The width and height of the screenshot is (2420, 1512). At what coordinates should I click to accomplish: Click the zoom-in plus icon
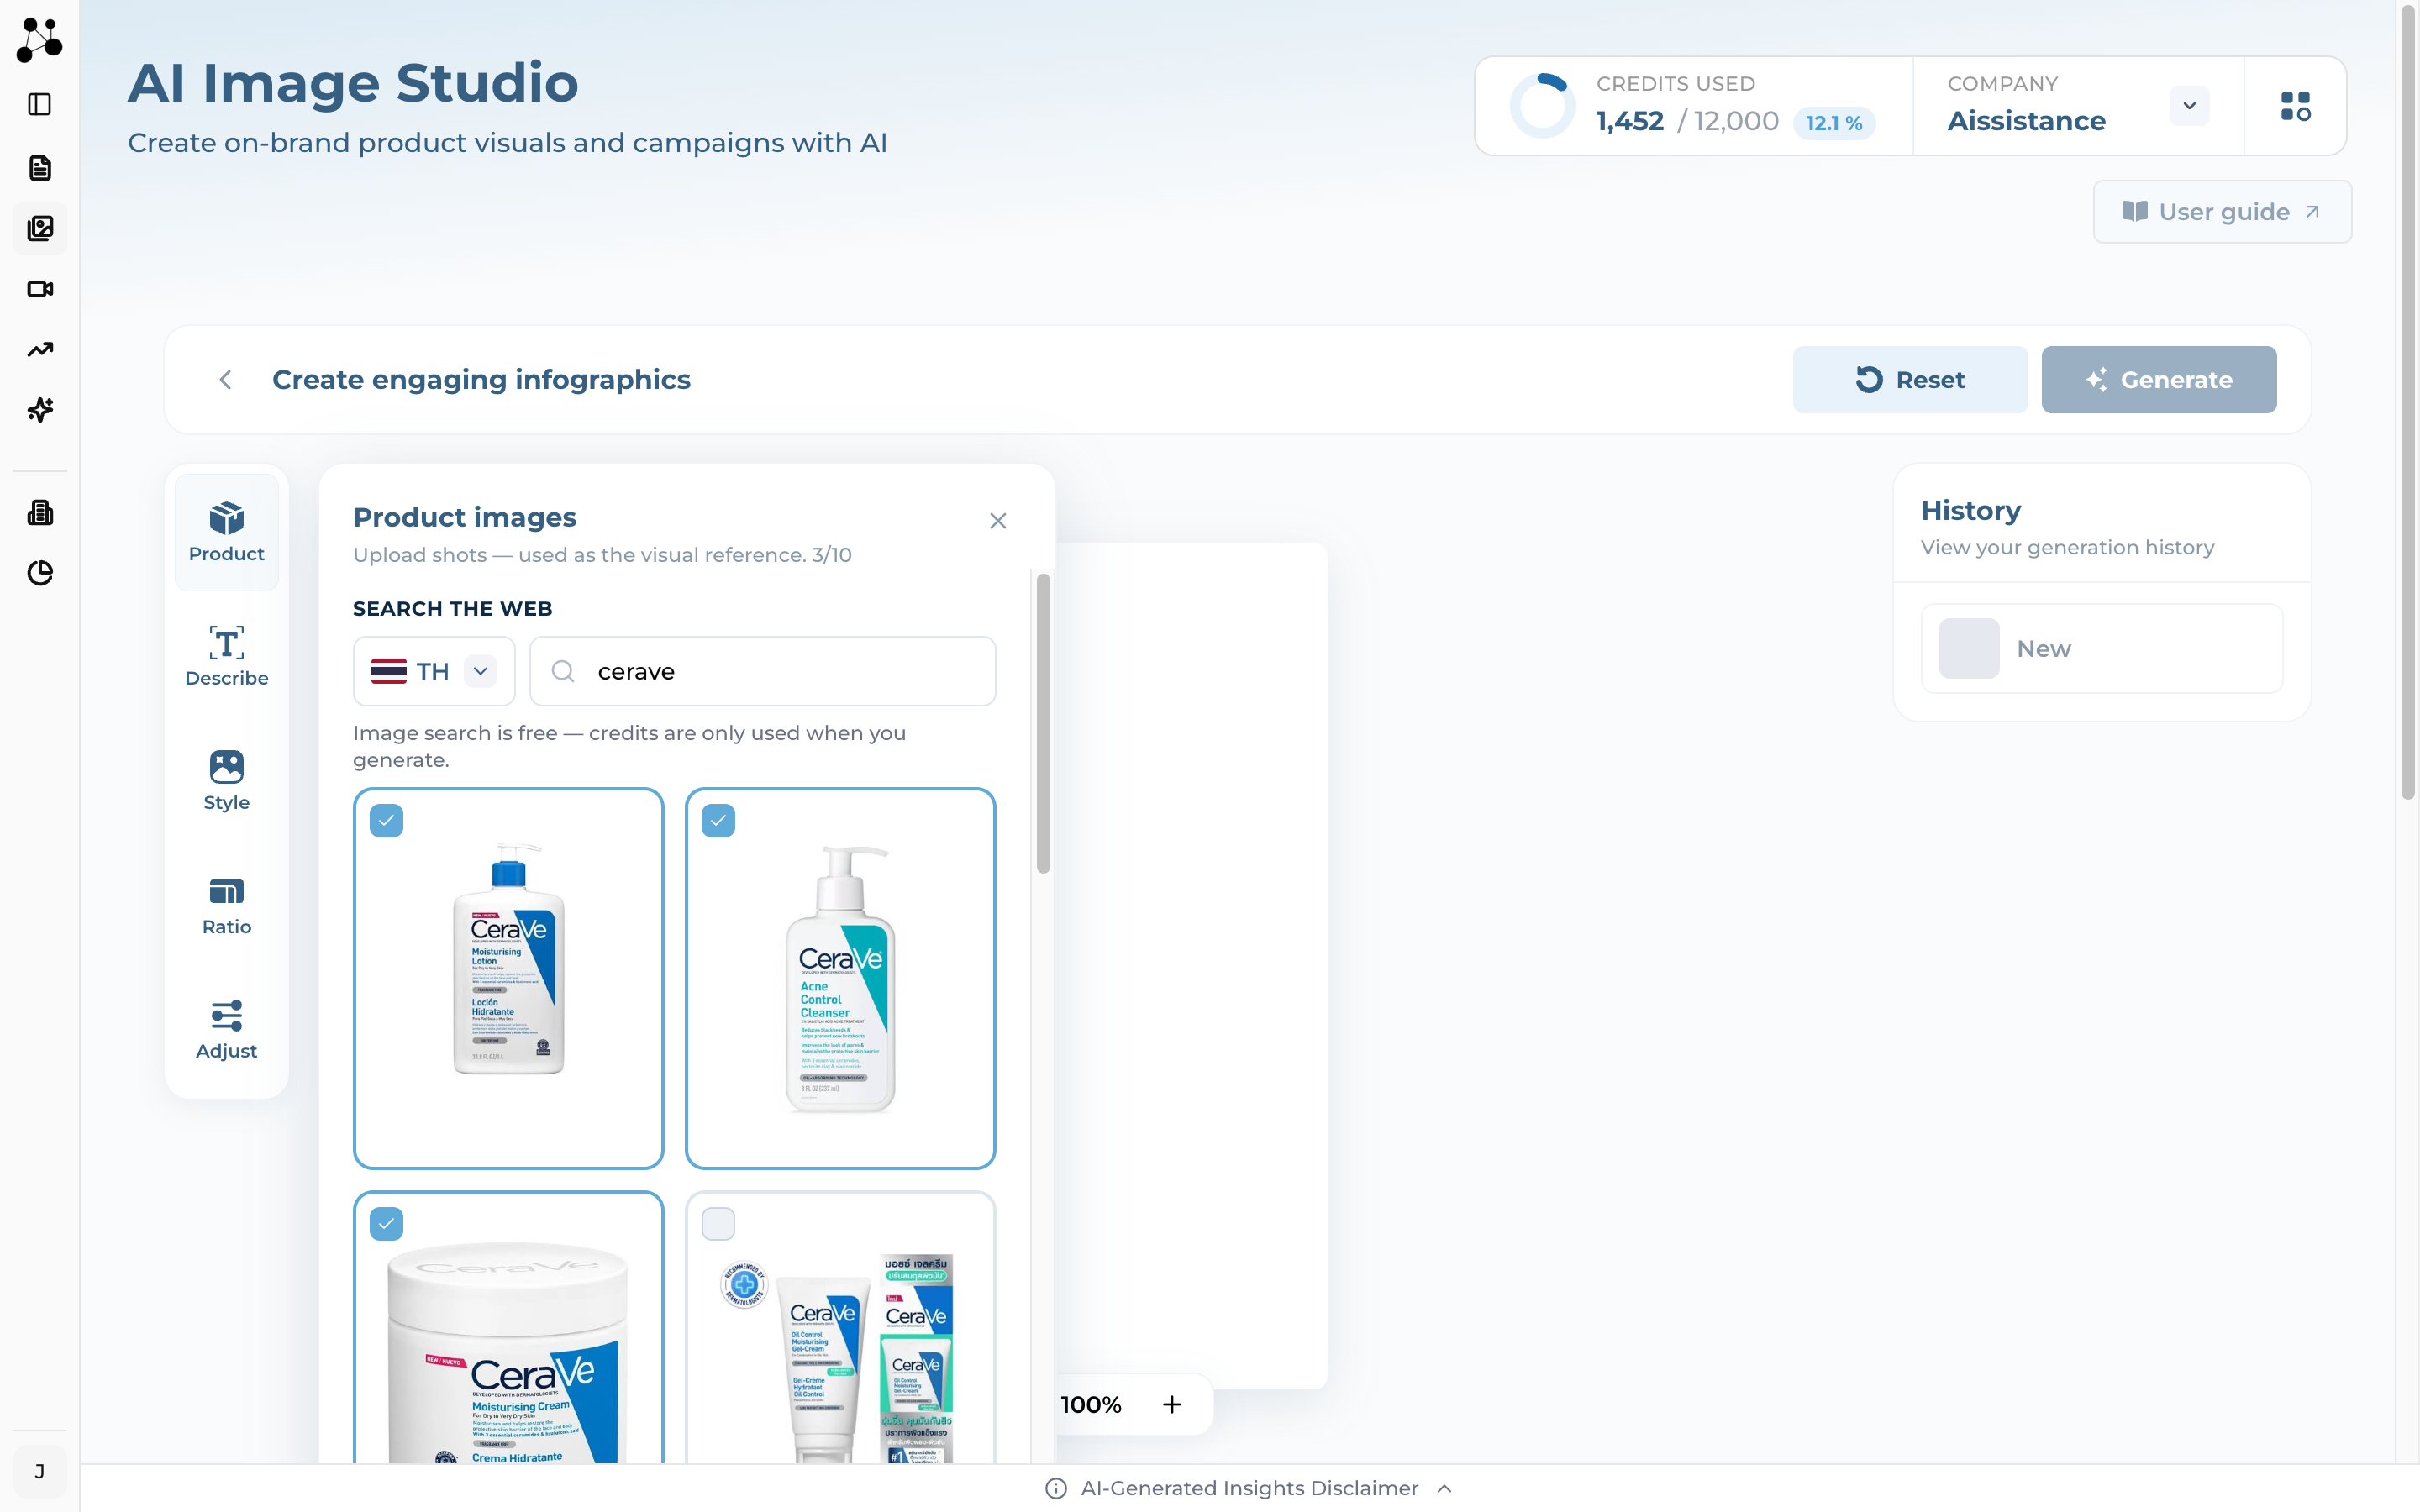(x=1171, y=1404)
